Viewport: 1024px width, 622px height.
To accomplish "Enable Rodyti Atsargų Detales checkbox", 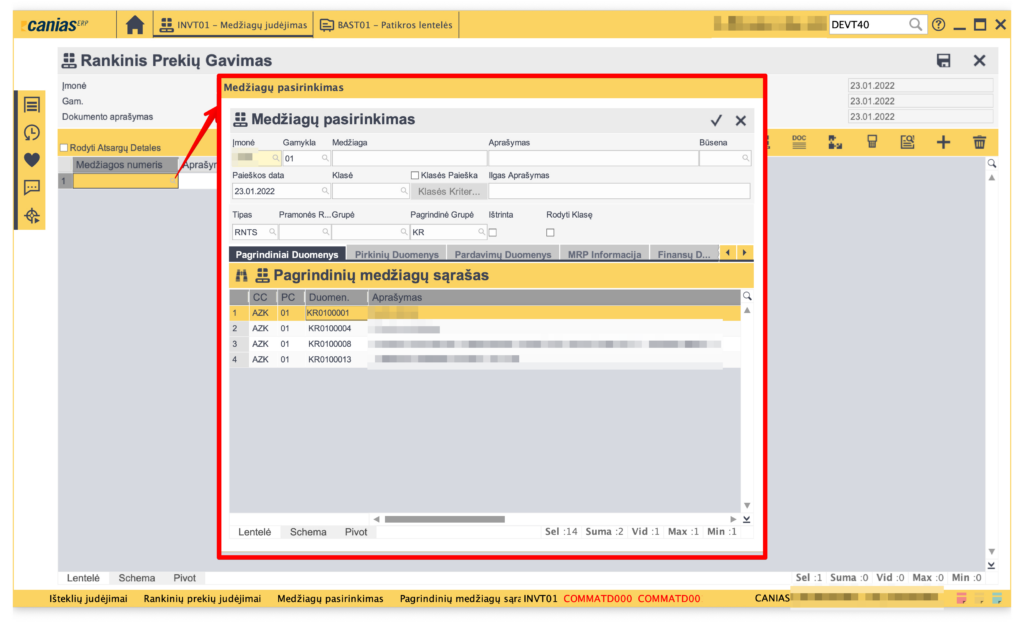I will click(x=64, y=148).
